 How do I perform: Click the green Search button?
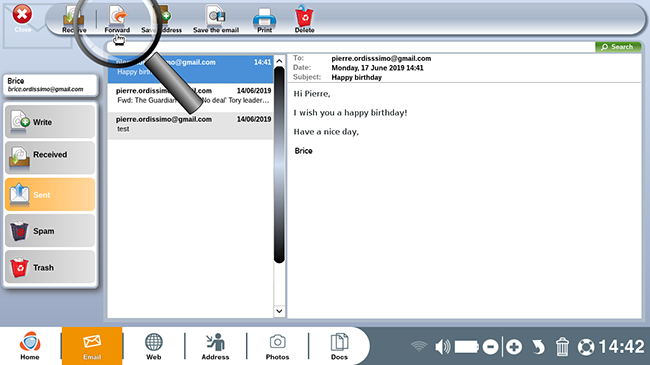point(618,47)
